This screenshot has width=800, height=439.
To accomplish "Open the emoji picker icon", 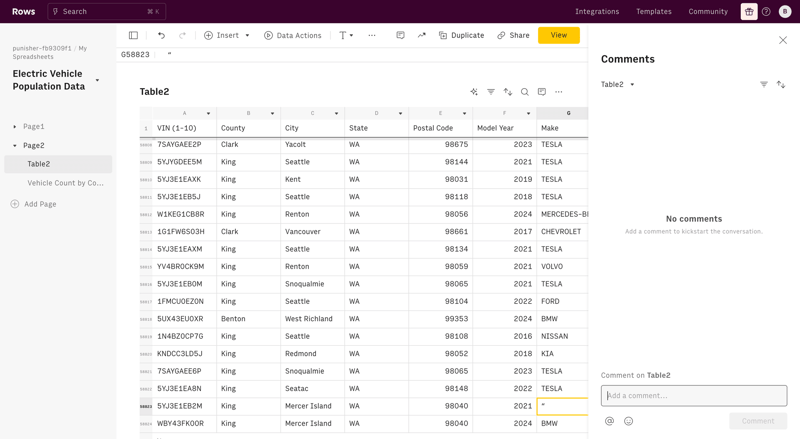I will 629,421.
